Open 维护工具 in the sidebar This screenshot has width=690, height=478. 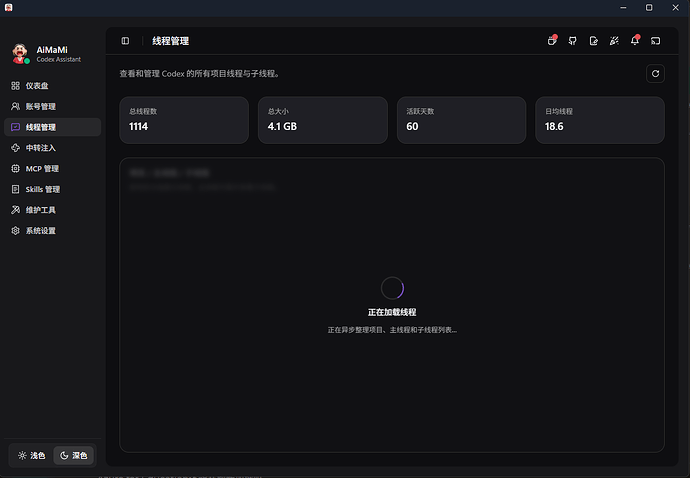click(x=52, y=210)
